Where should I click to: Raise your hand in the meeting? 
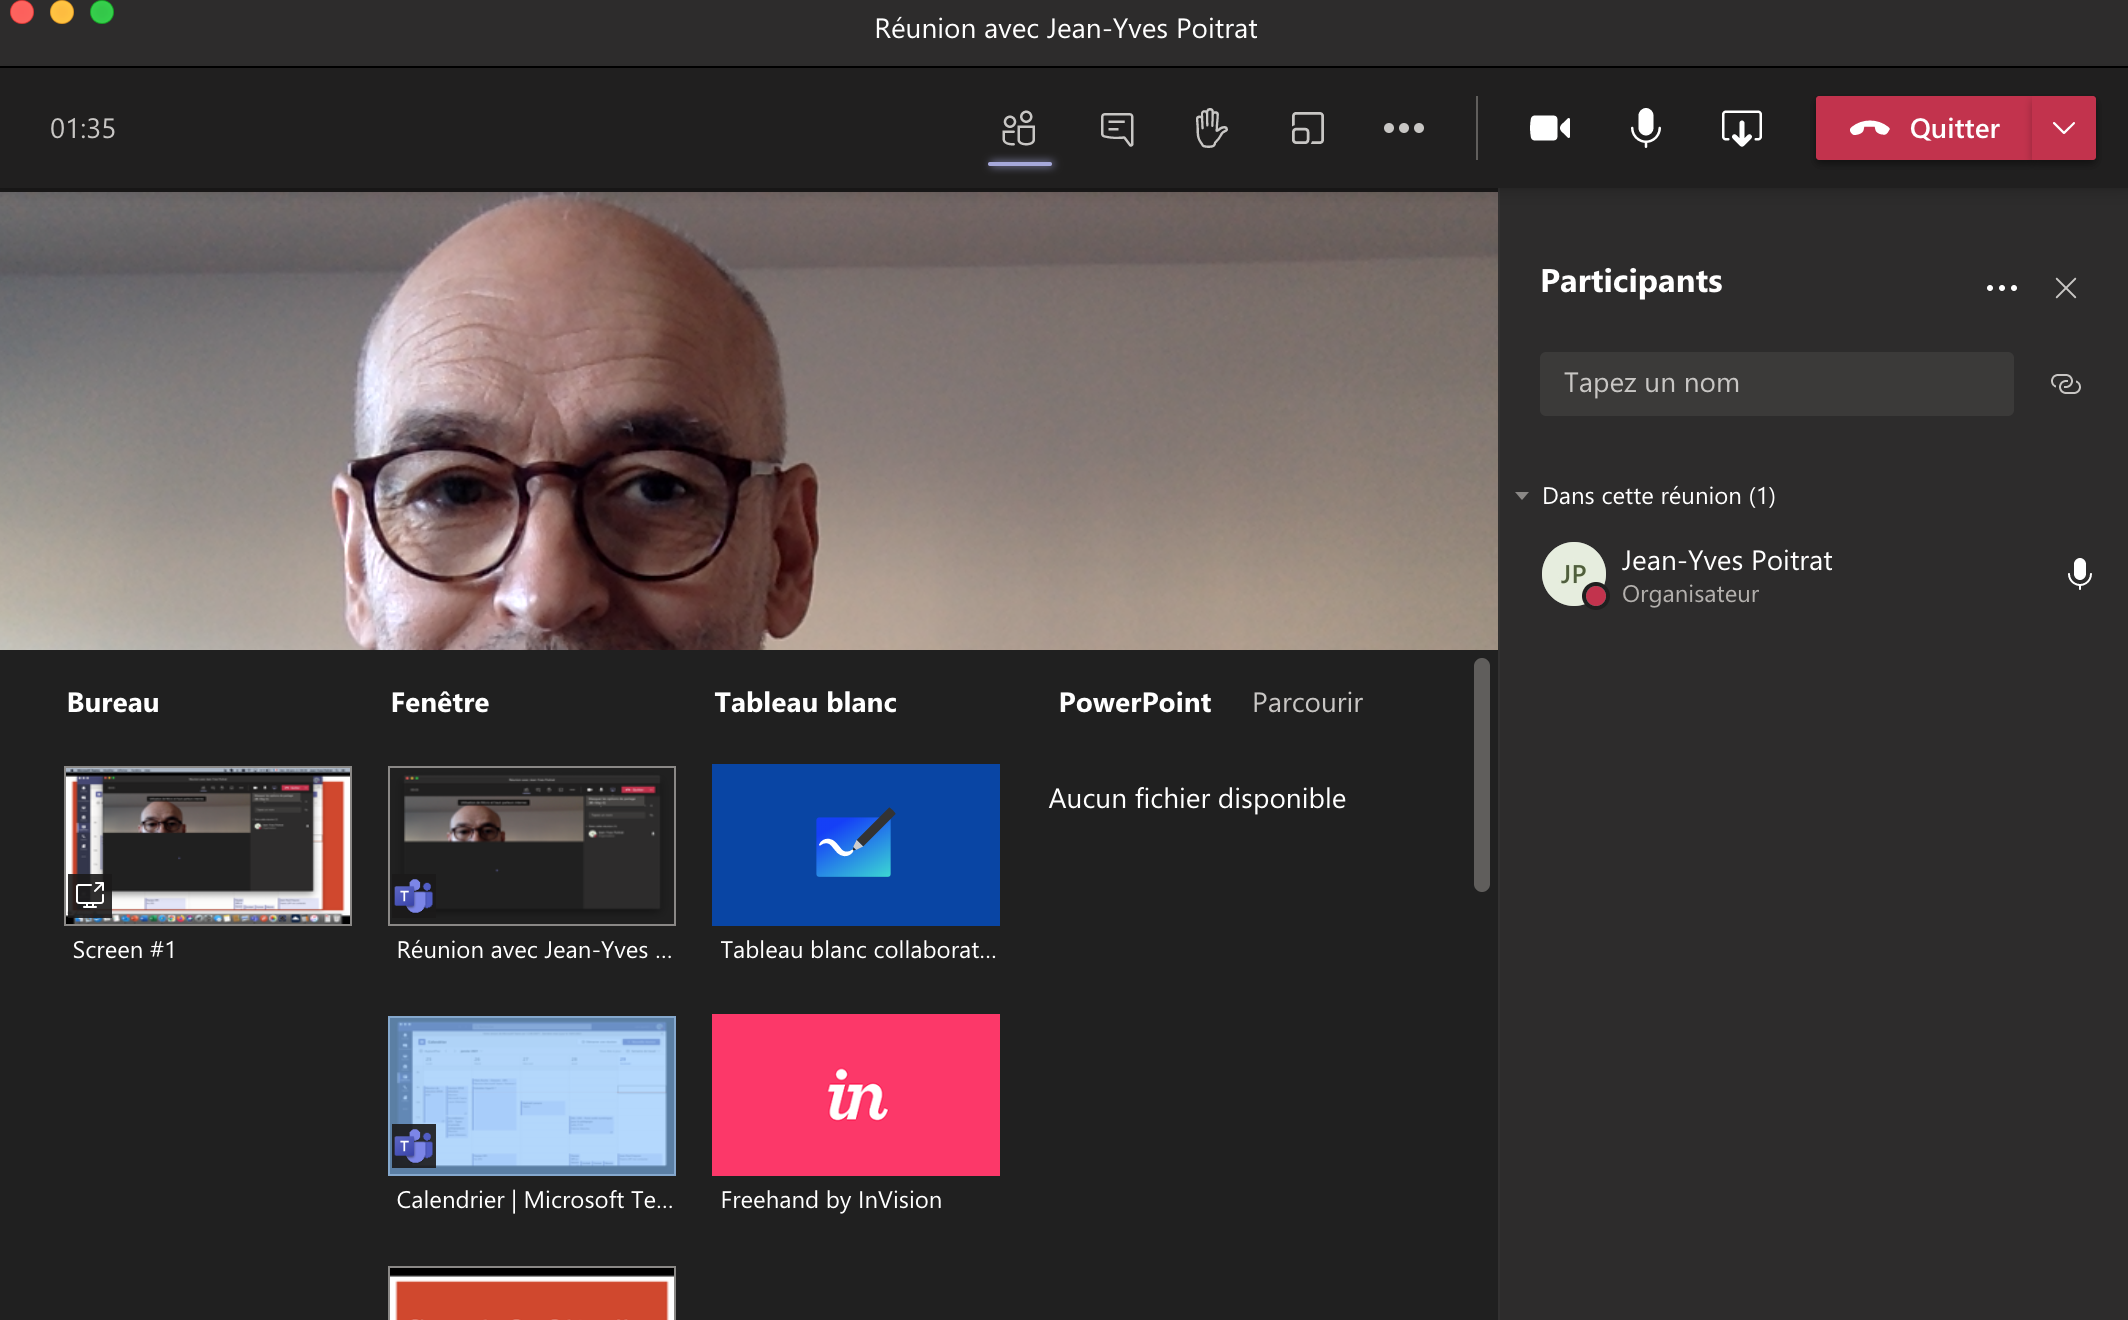[1211, 128]
